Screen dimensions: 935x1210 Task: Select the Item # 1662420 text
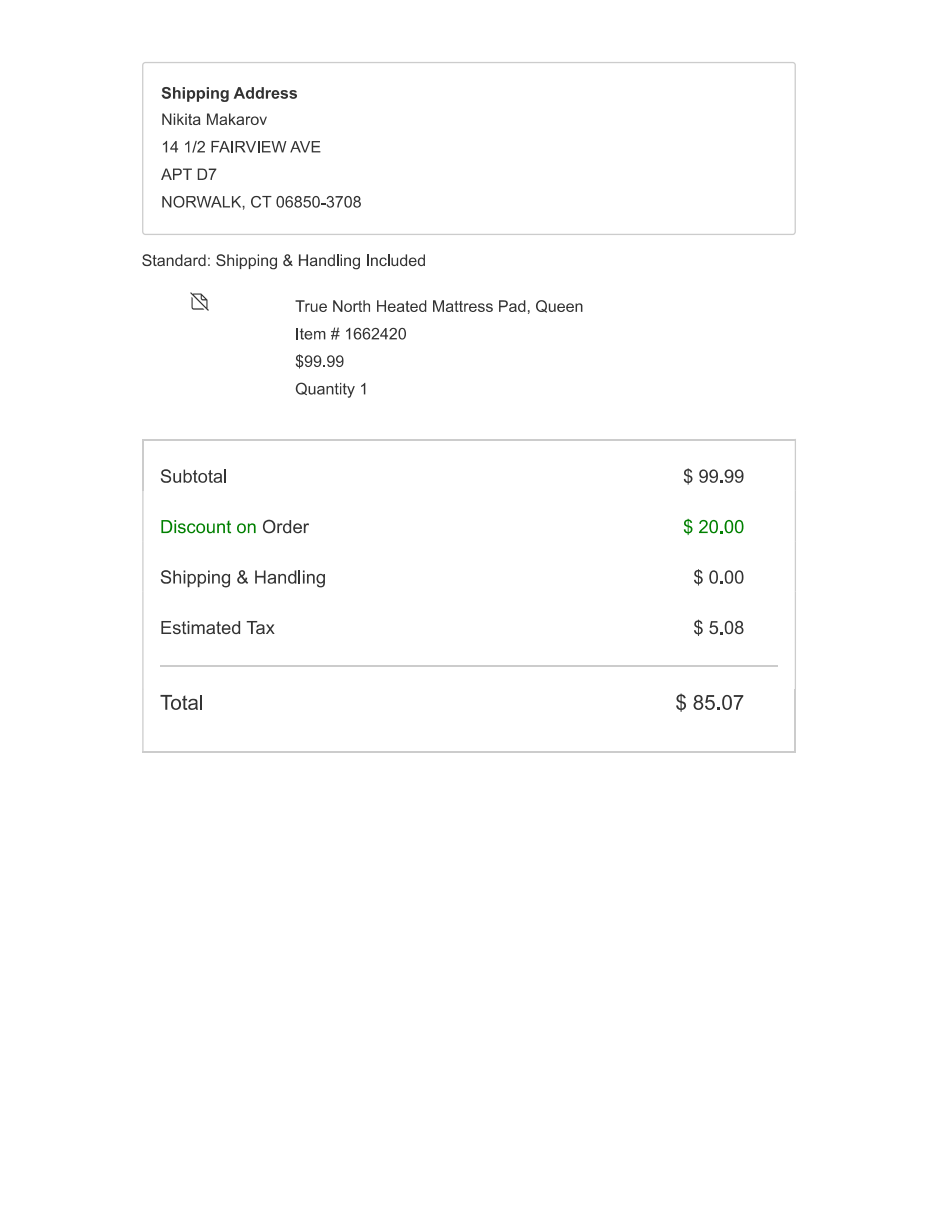click(351, 334)
